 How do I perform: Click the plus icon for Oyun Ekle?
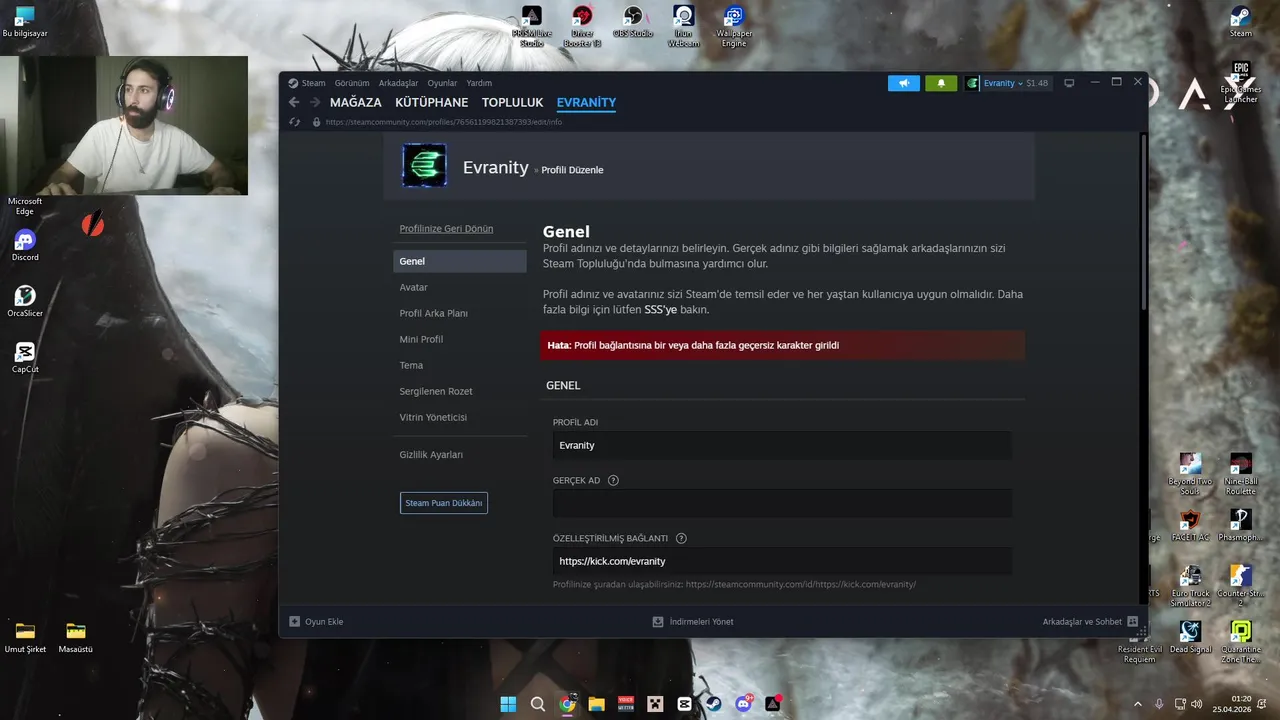point(294,621)
